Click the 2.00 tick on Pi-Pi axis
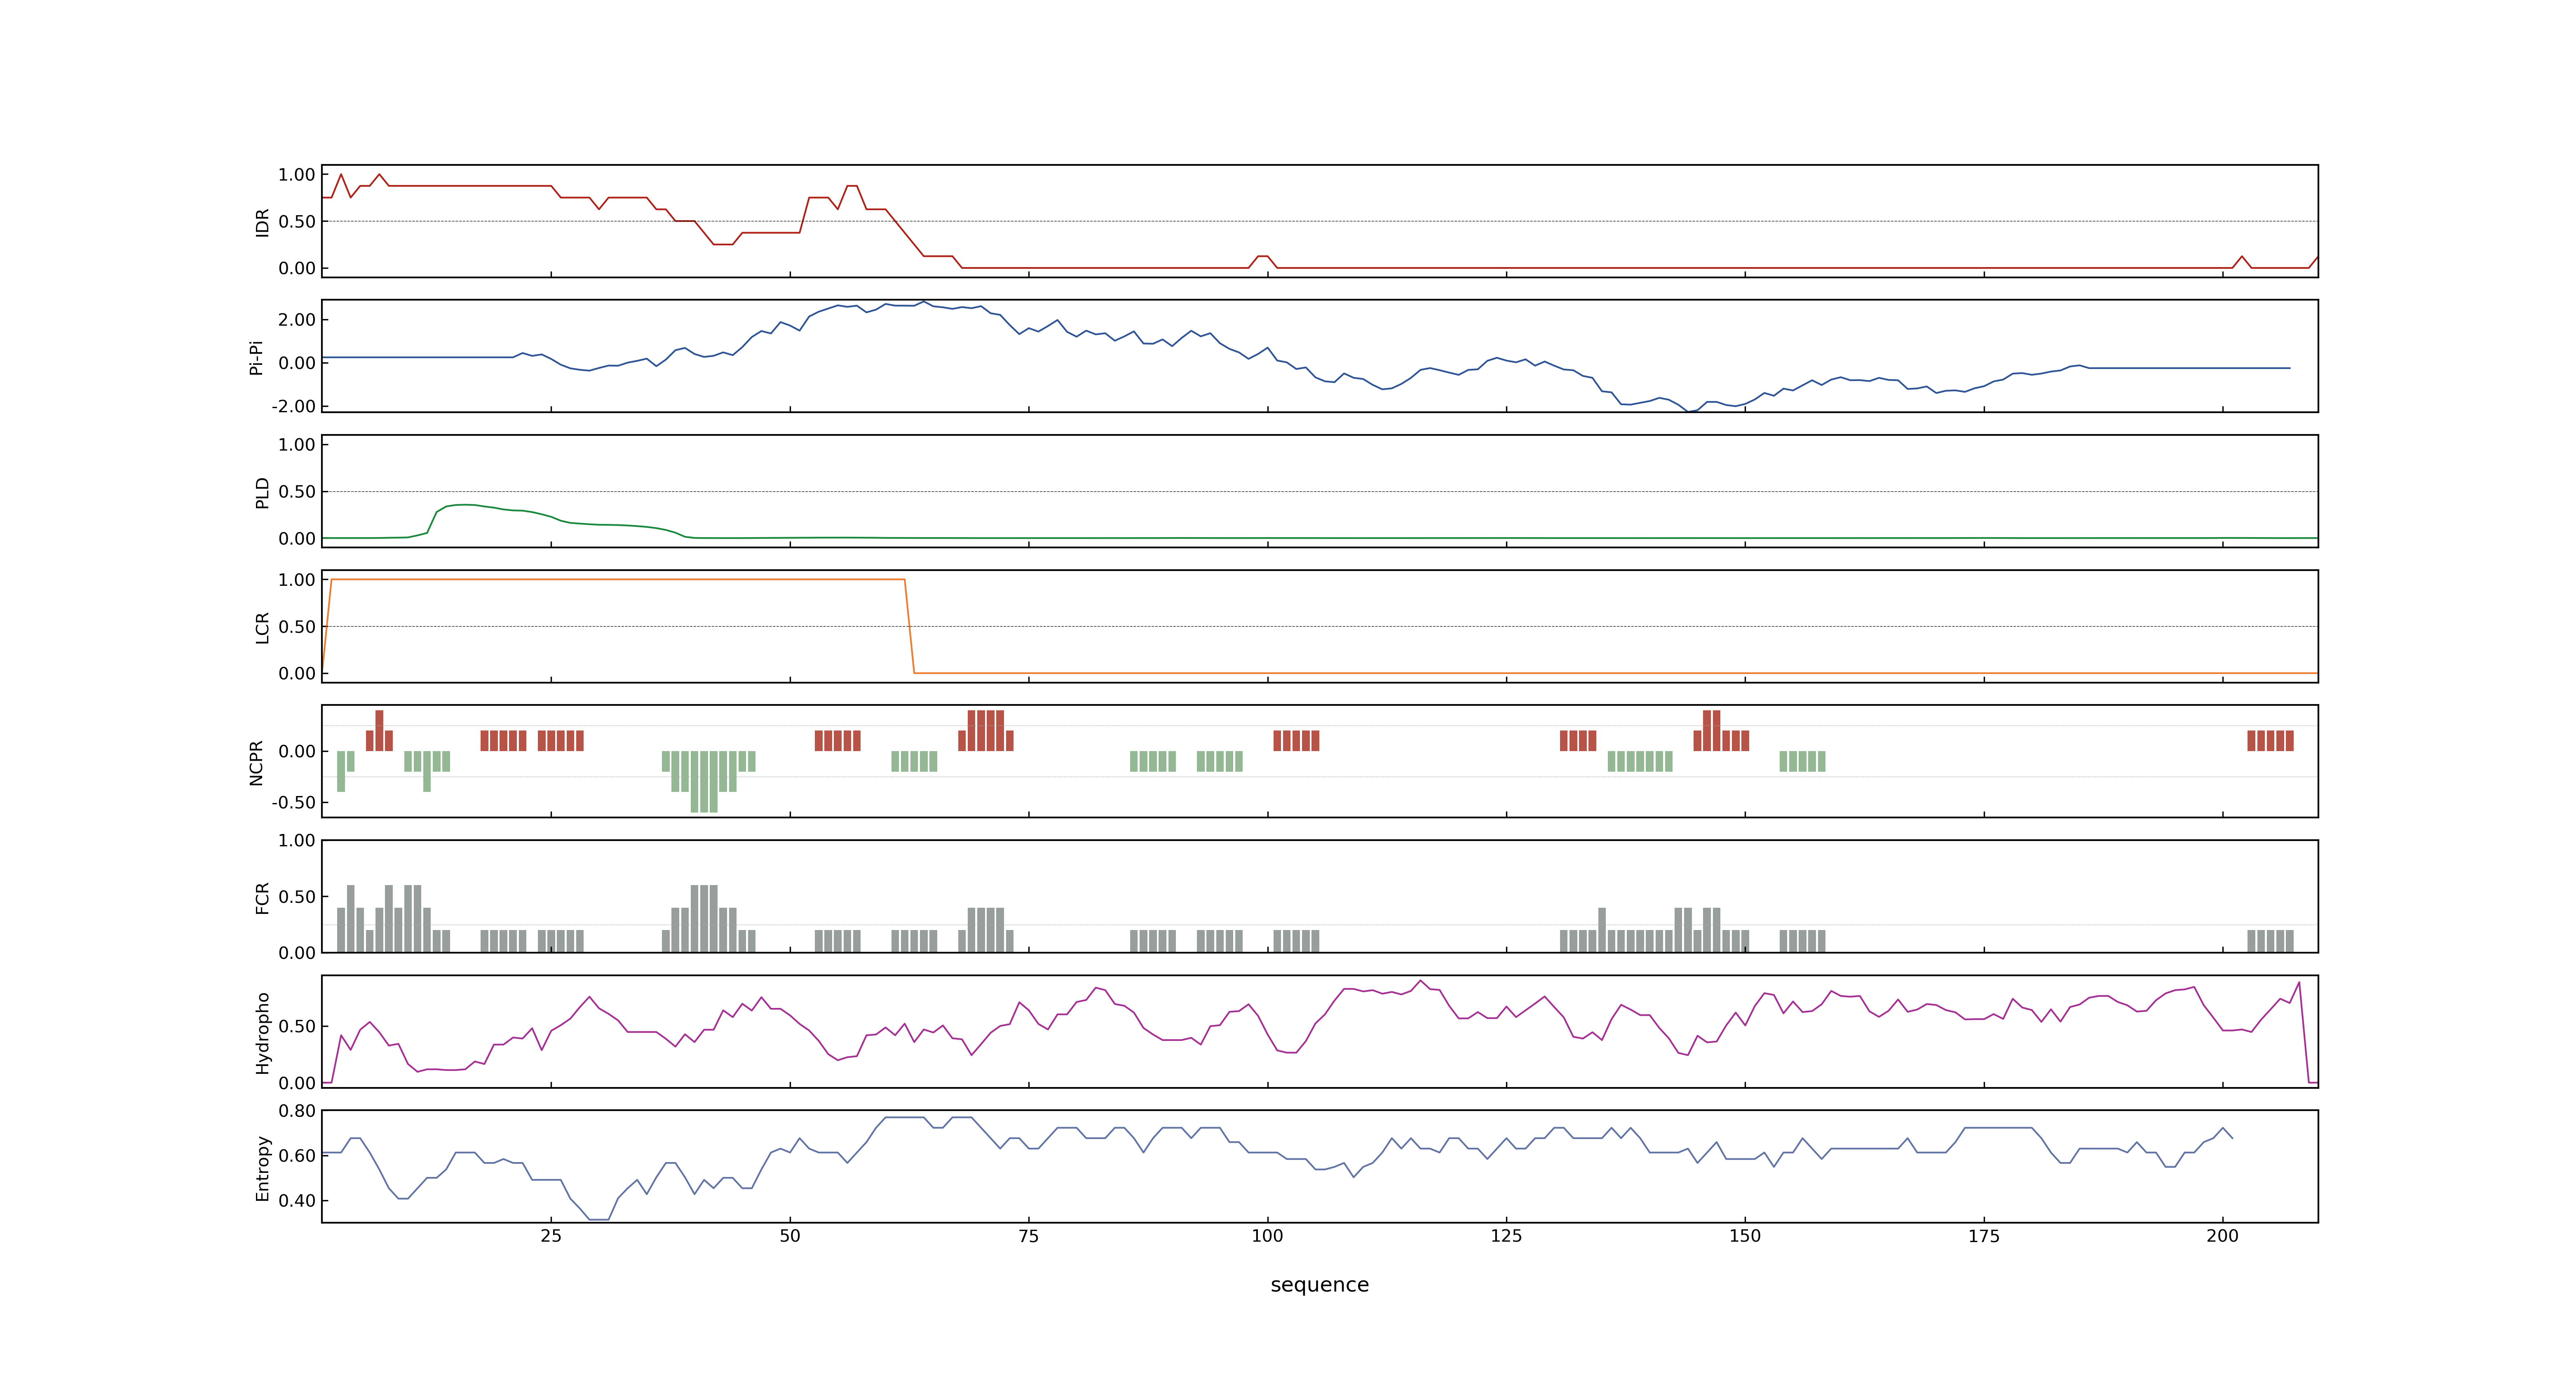Screen dimensions: 2576x1374 (x=297, y=320)
